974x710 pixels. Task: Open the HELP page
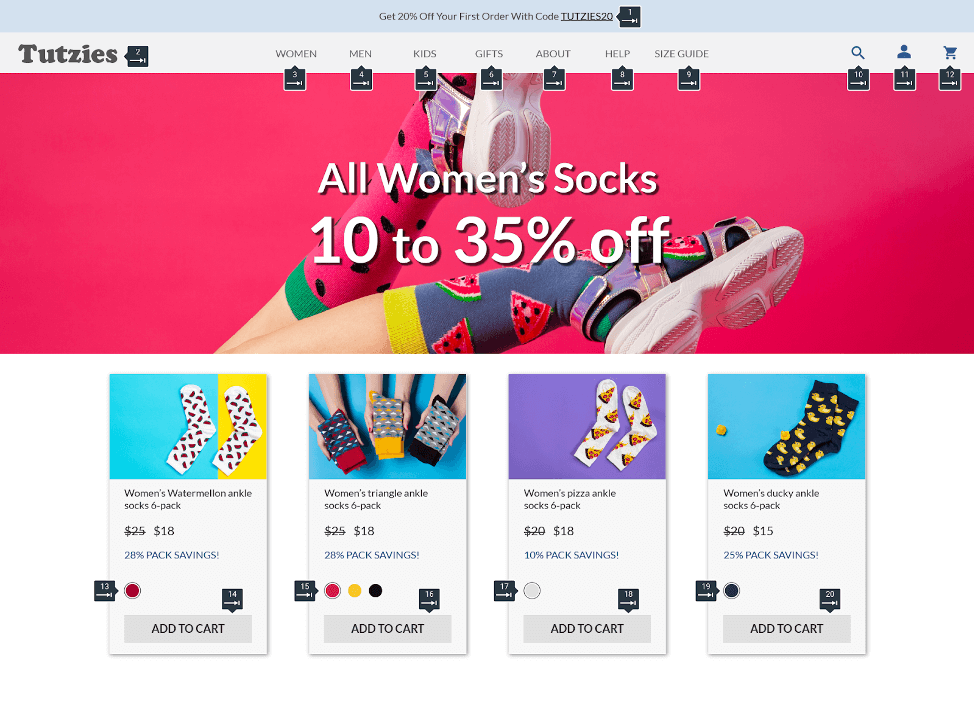617,53
